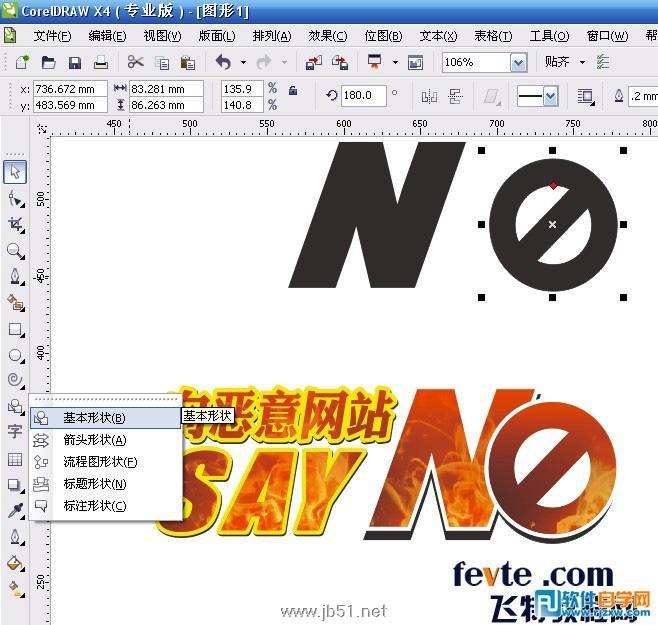Click the Paste clipboard icon
Image resolution: width=658 pixels, height=625 pixels.
pos(188,63)
